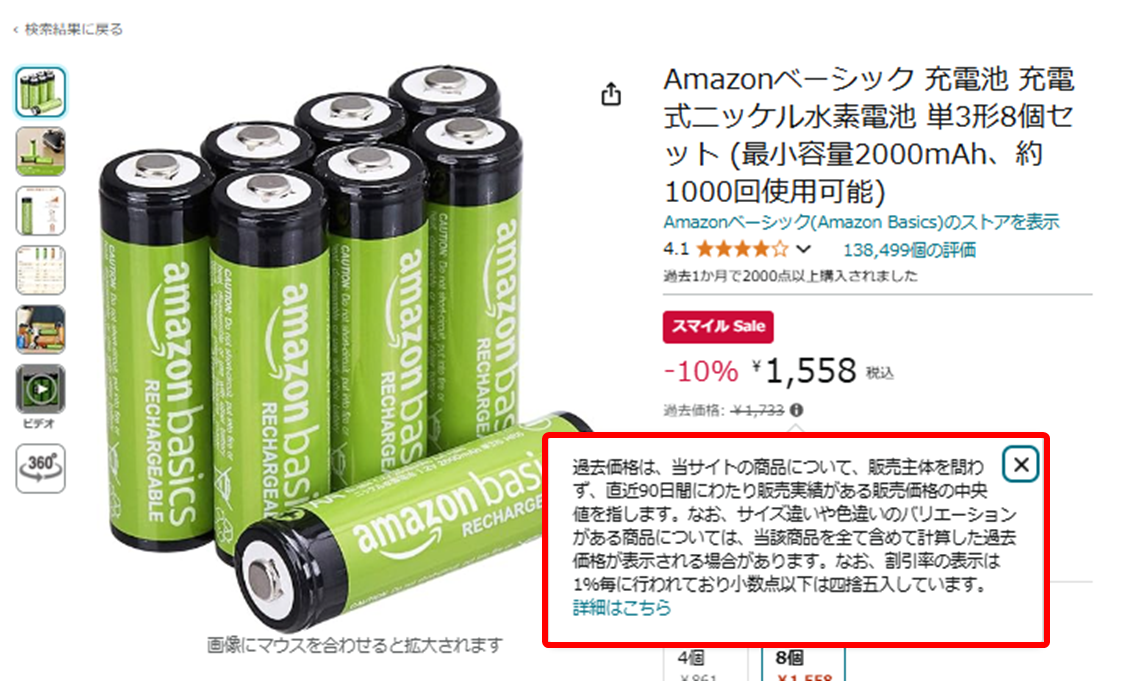Select the fifth lifestyle photo thumbnail

41,330
